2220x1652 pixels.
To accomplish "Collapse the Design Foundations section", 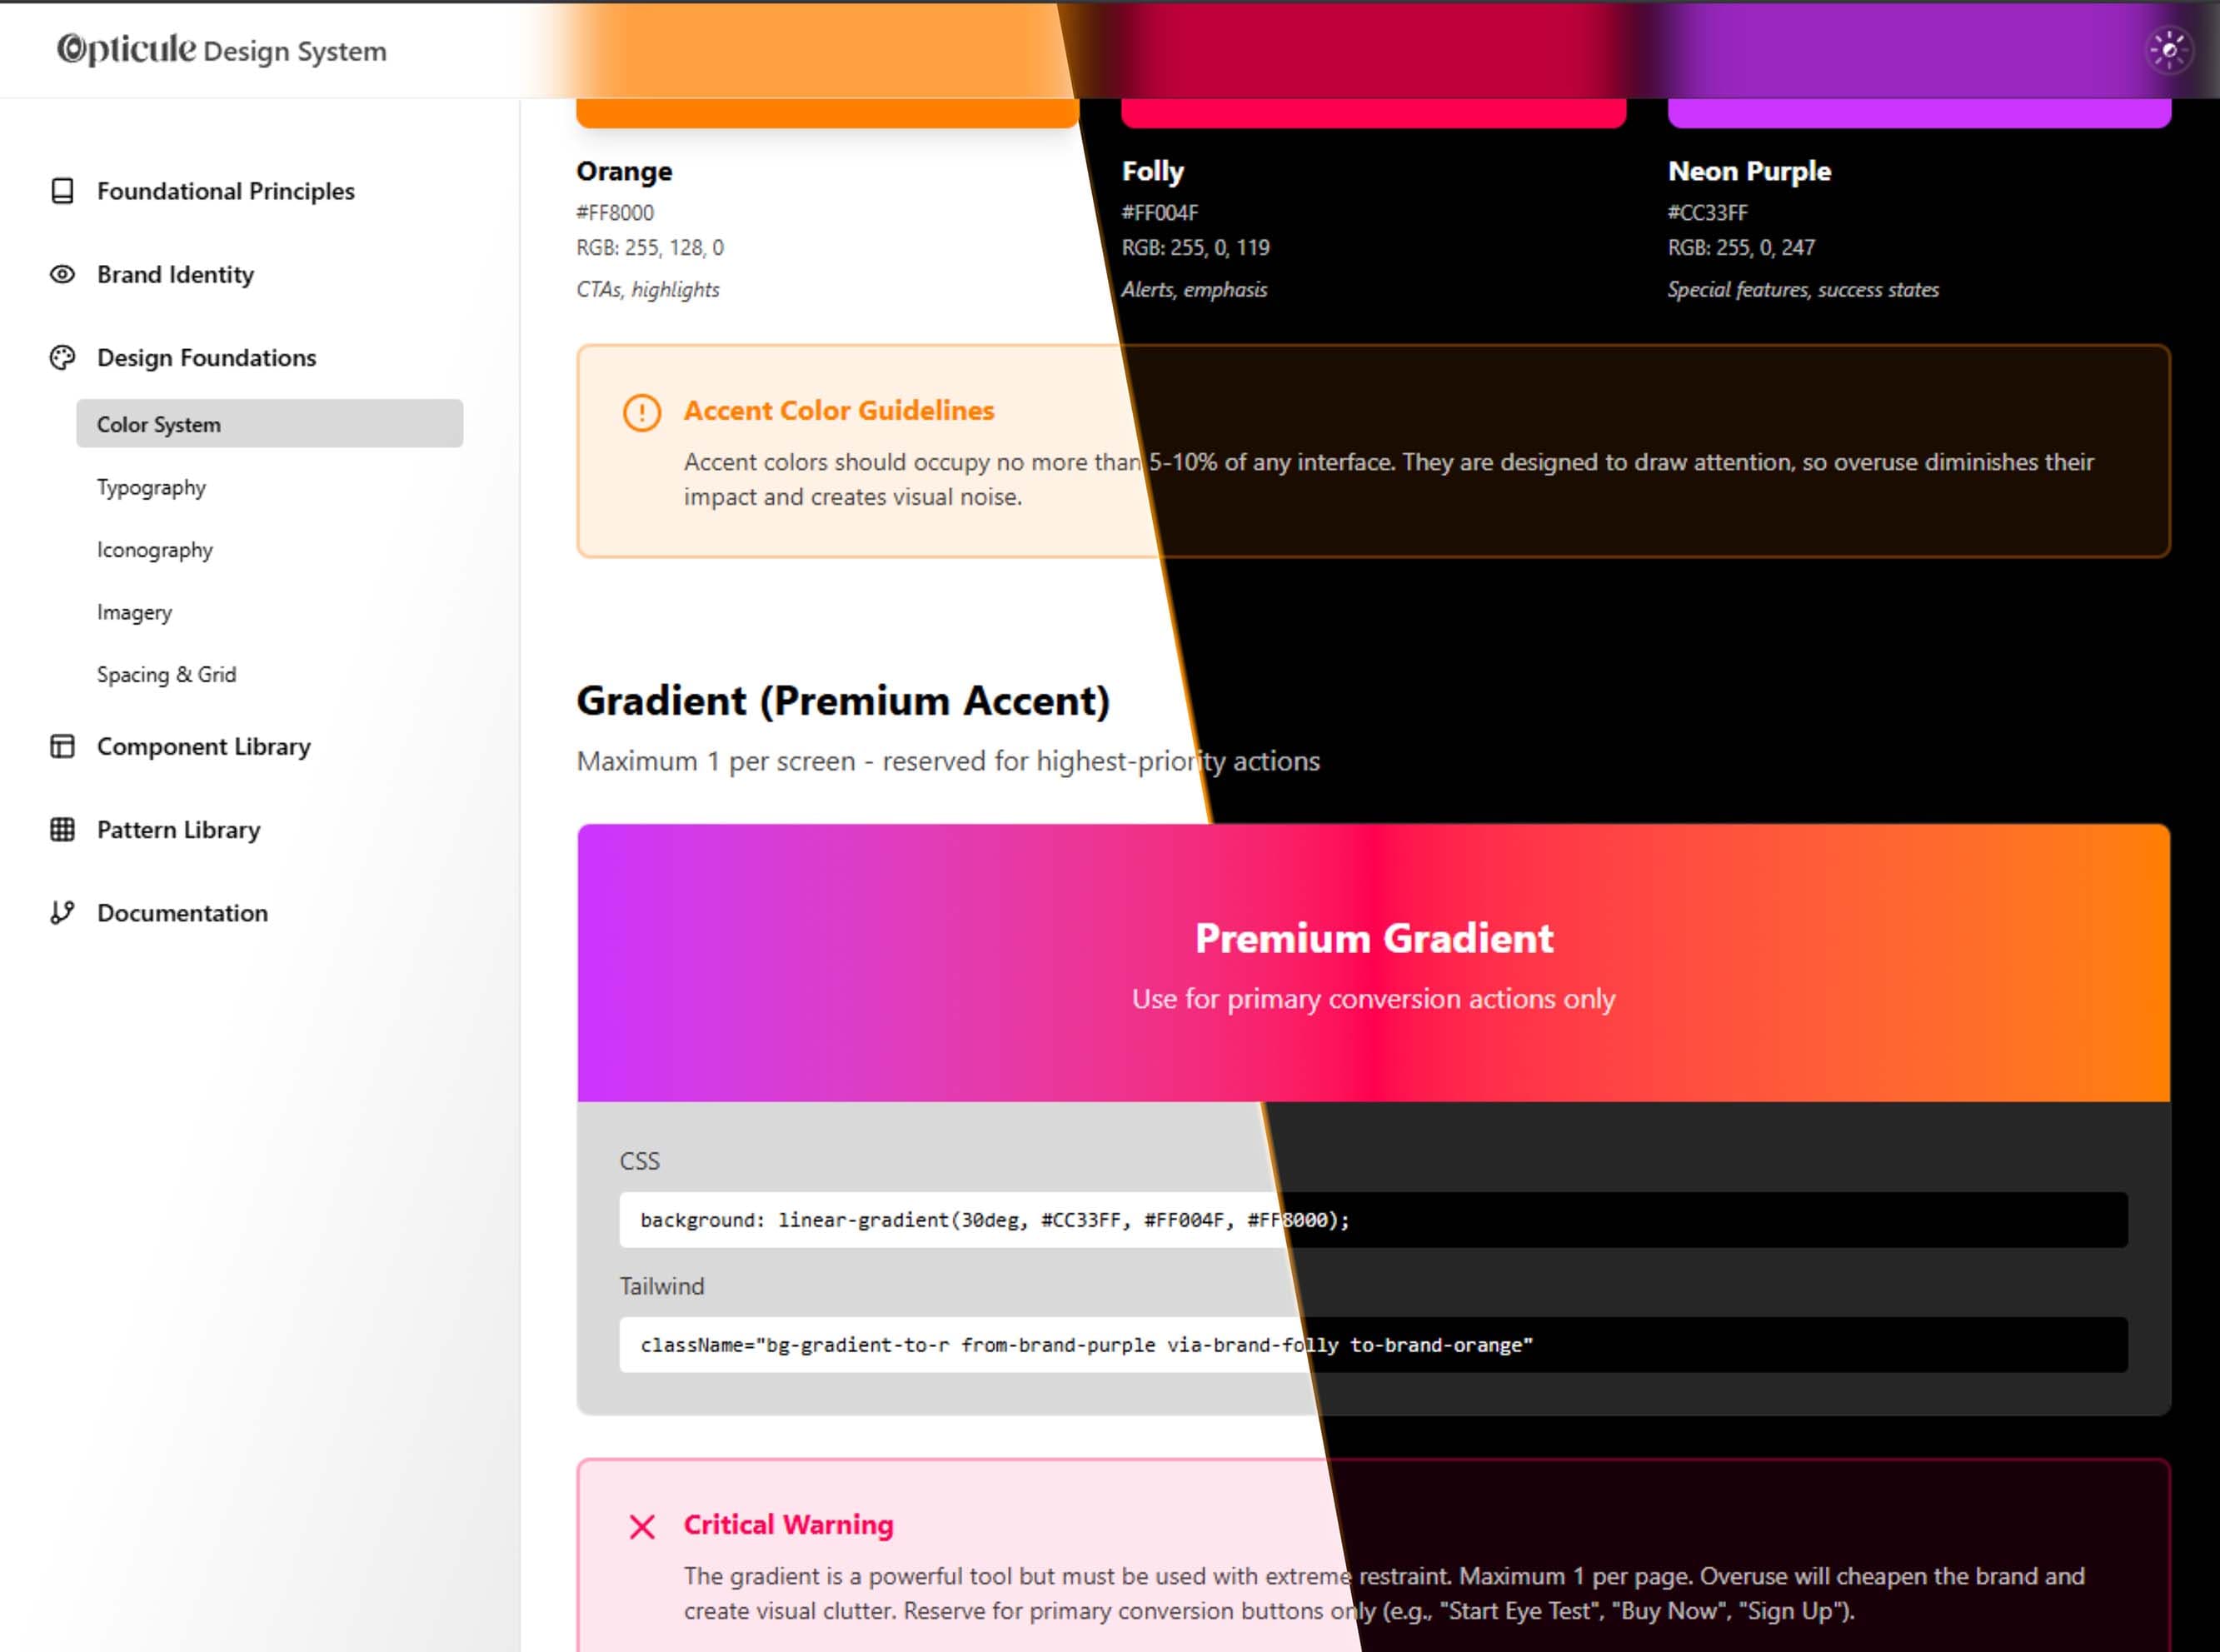I will click(x=206, y=358).
